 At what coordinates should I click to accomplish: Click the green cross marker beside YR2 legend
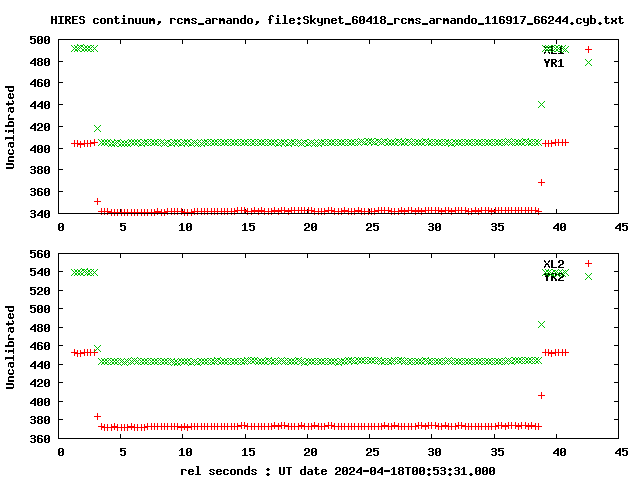coord(588,276)
